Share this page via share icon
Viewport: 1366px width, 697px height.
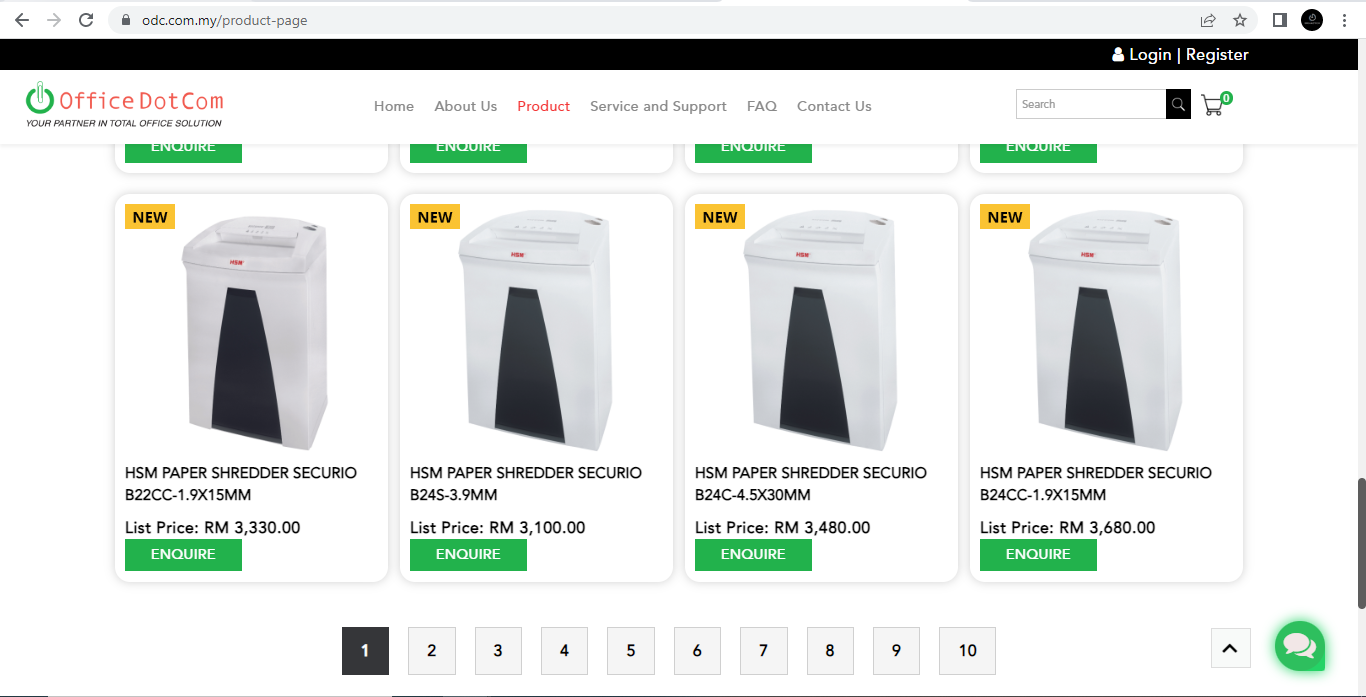(x=1208, y=20)
